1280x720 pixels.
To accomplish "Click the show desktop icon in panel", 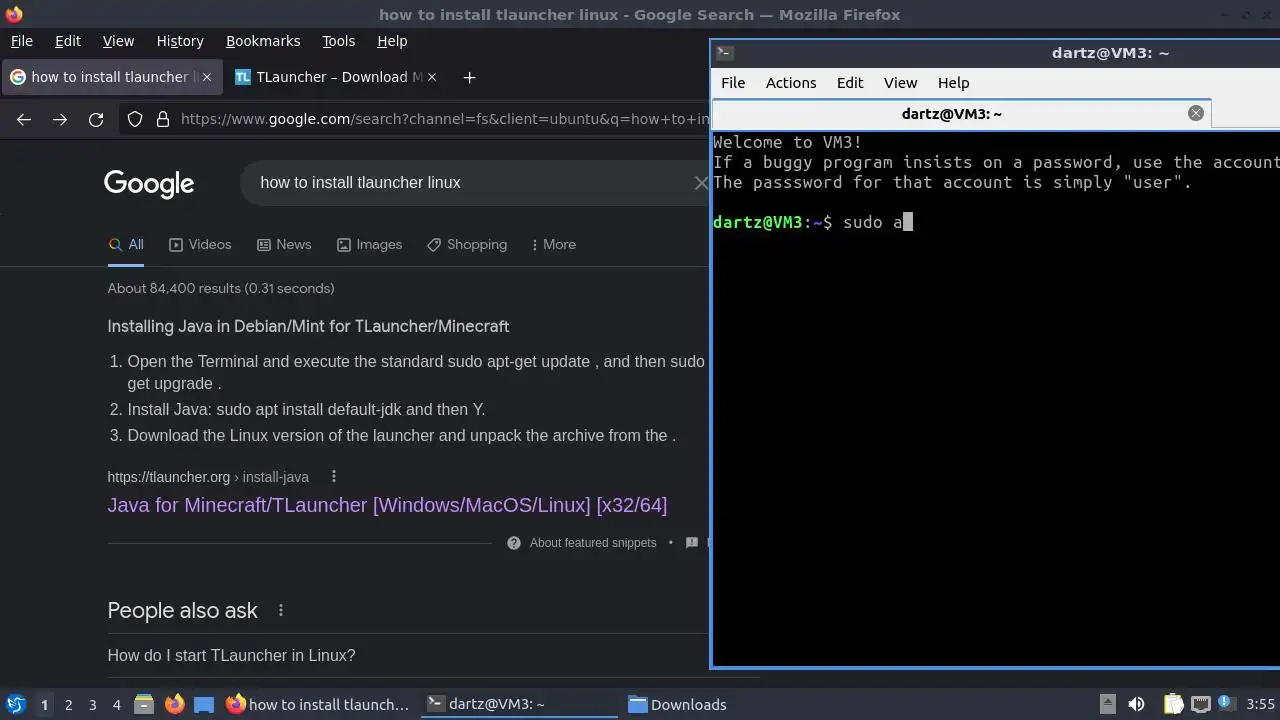I will tap(204, 704).
